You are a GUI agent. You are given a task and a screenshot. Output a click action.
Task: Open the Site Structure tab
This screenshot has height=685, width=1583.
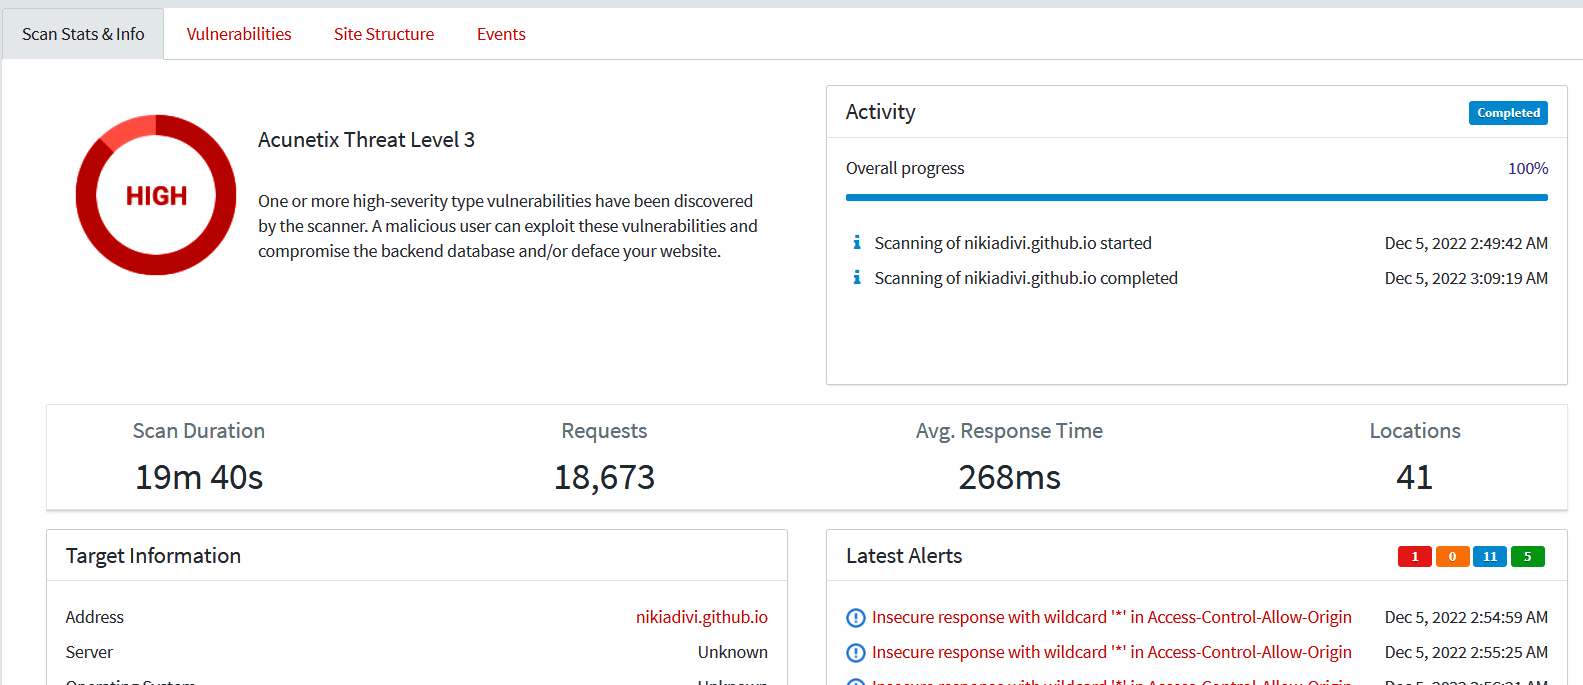pyautogui.click(x=384, y=34)
